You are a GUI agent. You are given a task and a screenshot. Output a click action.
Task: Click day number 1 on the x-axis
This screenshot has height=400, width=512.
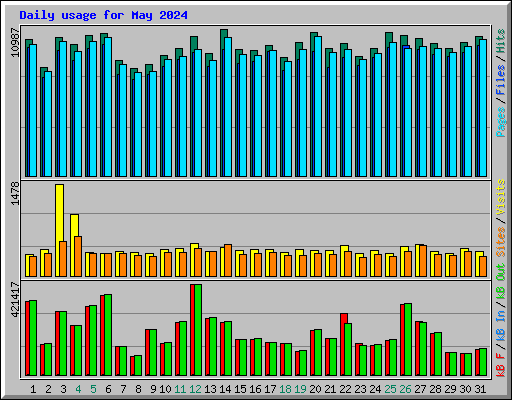[x=33, y=389]
